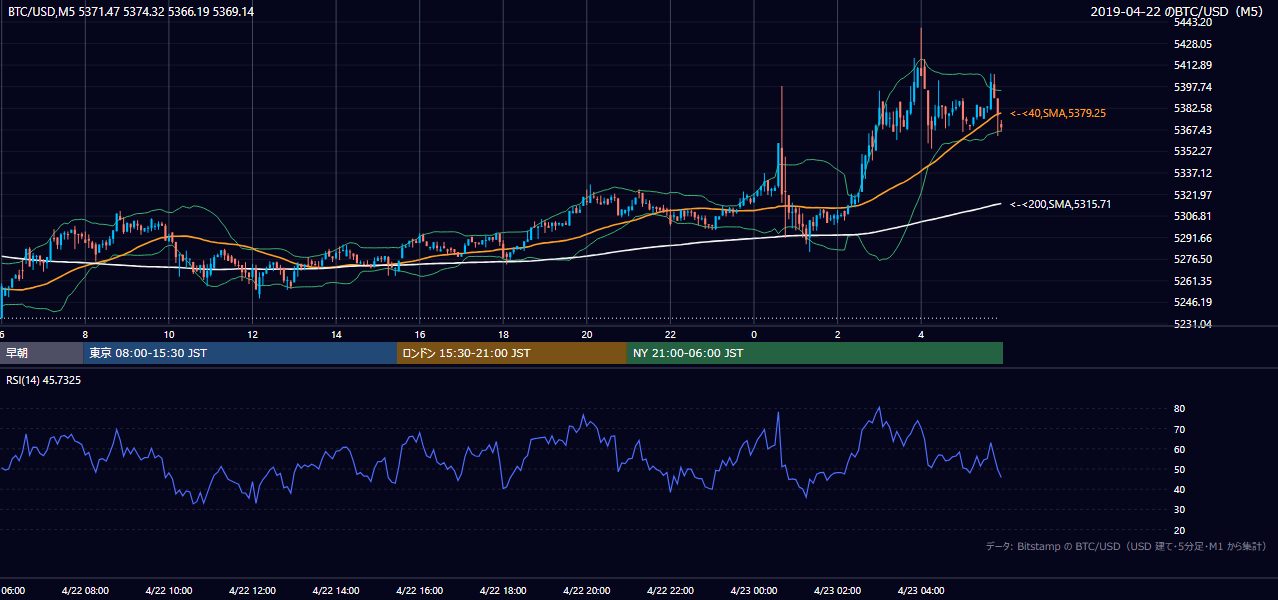This screenshot has height=600, width=1278.
Task: Select the 200 SMA 5315.71 label
Action: (x=1061, y=204)
